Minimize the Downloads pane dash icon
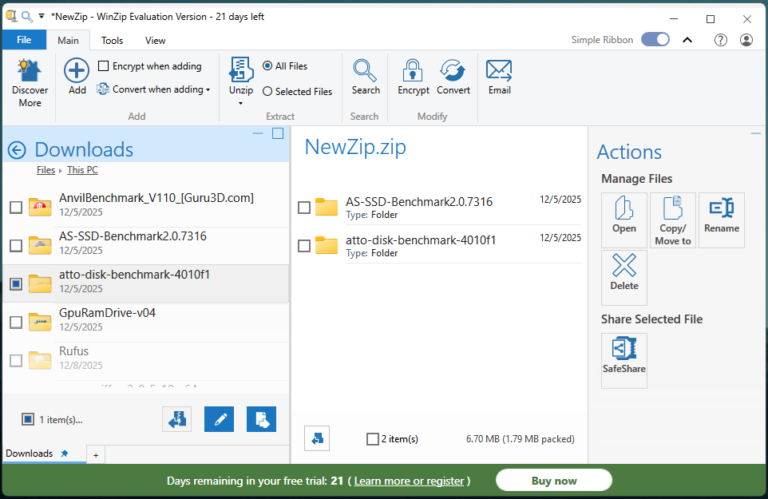Viewport: 768px width, 499px height. [258, 133]
